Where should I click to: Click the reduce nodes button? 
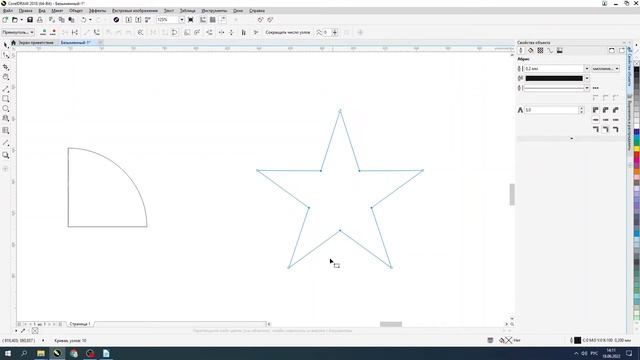(x=288, y=32)
